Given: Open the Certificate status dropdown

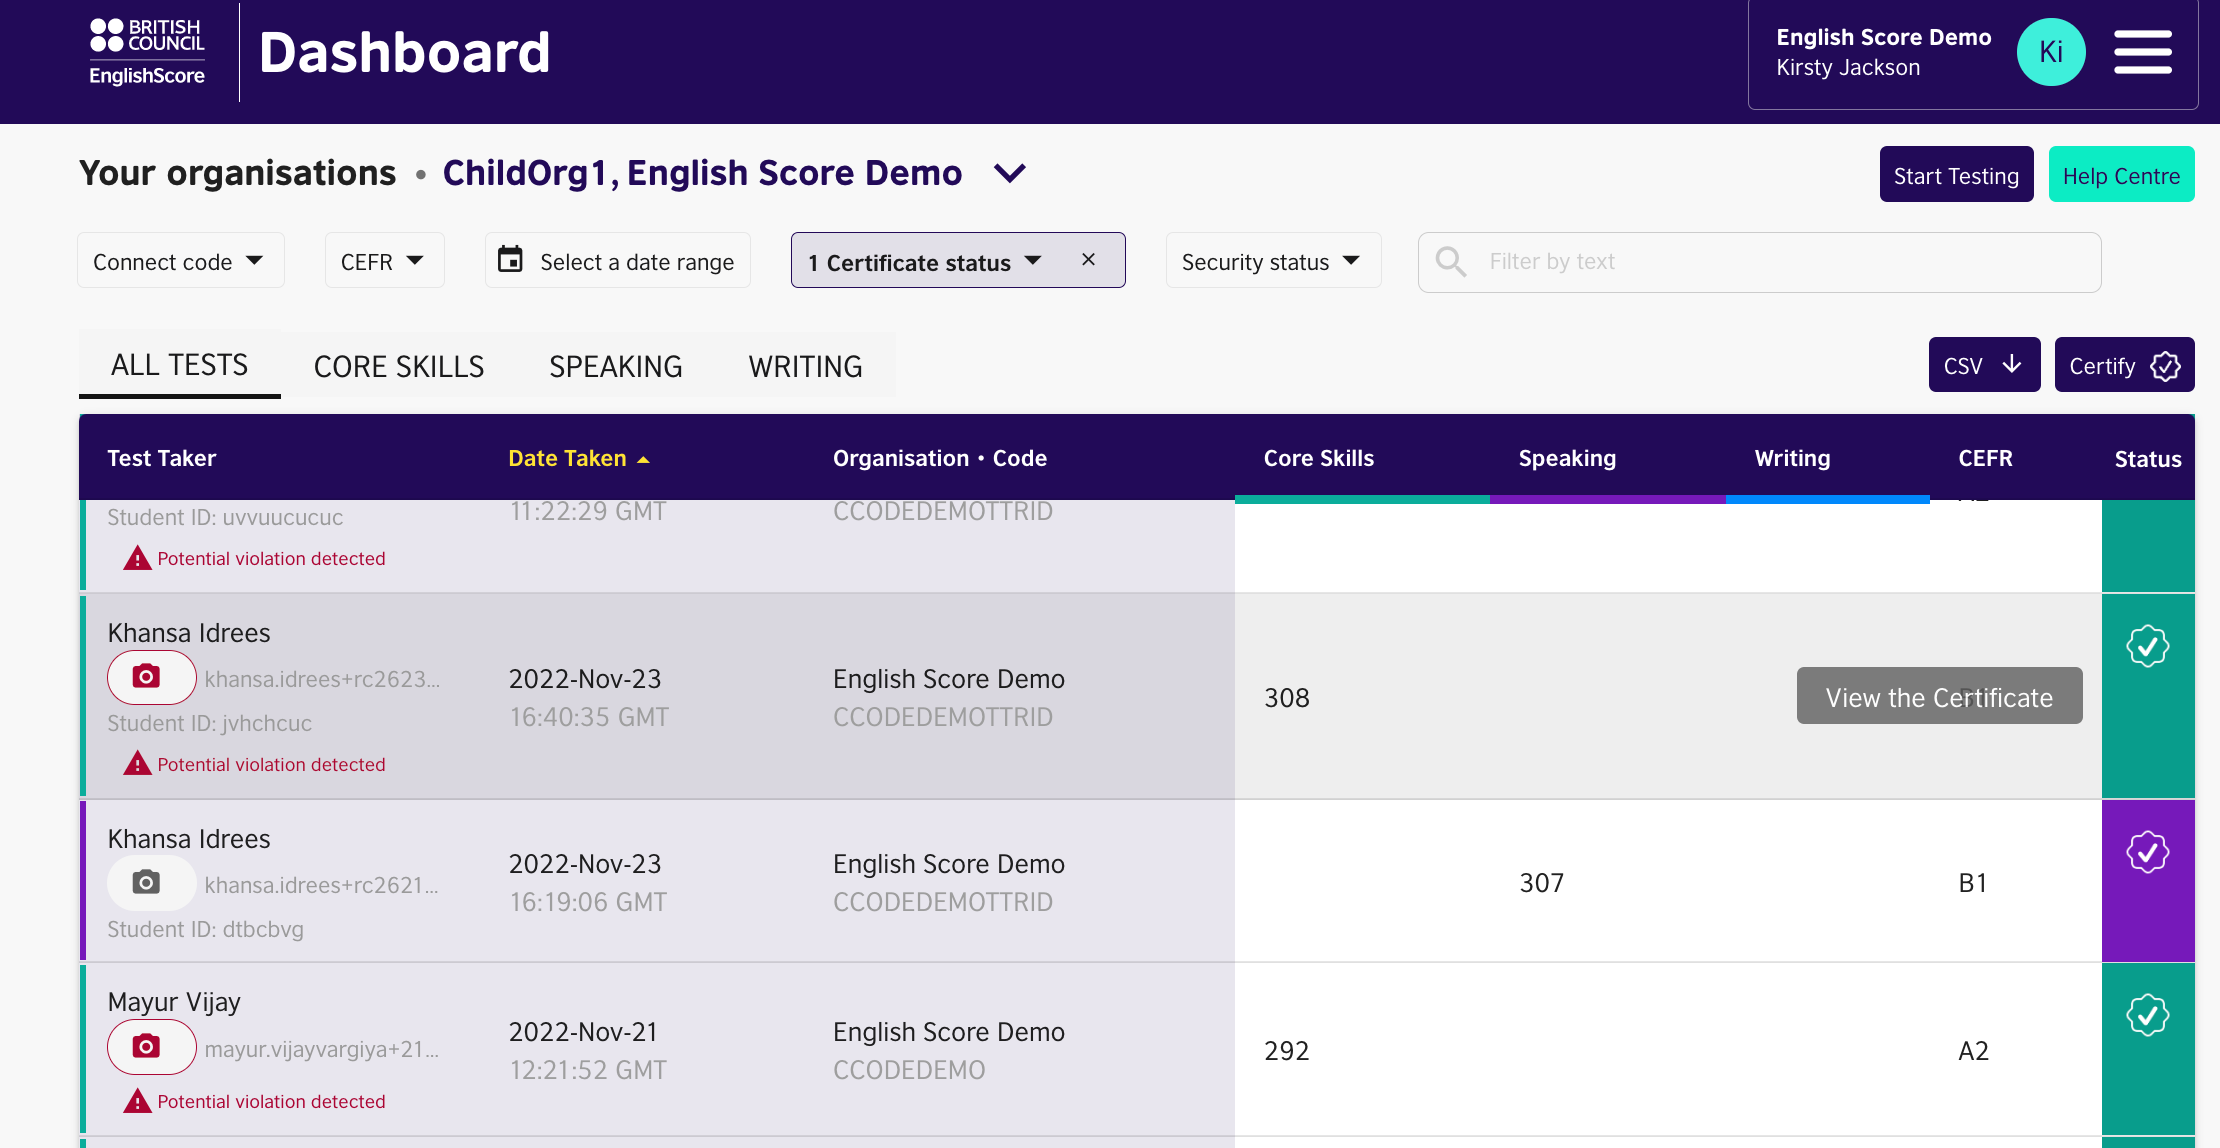Looking at the screenshot, I should (x=925, y=261).
